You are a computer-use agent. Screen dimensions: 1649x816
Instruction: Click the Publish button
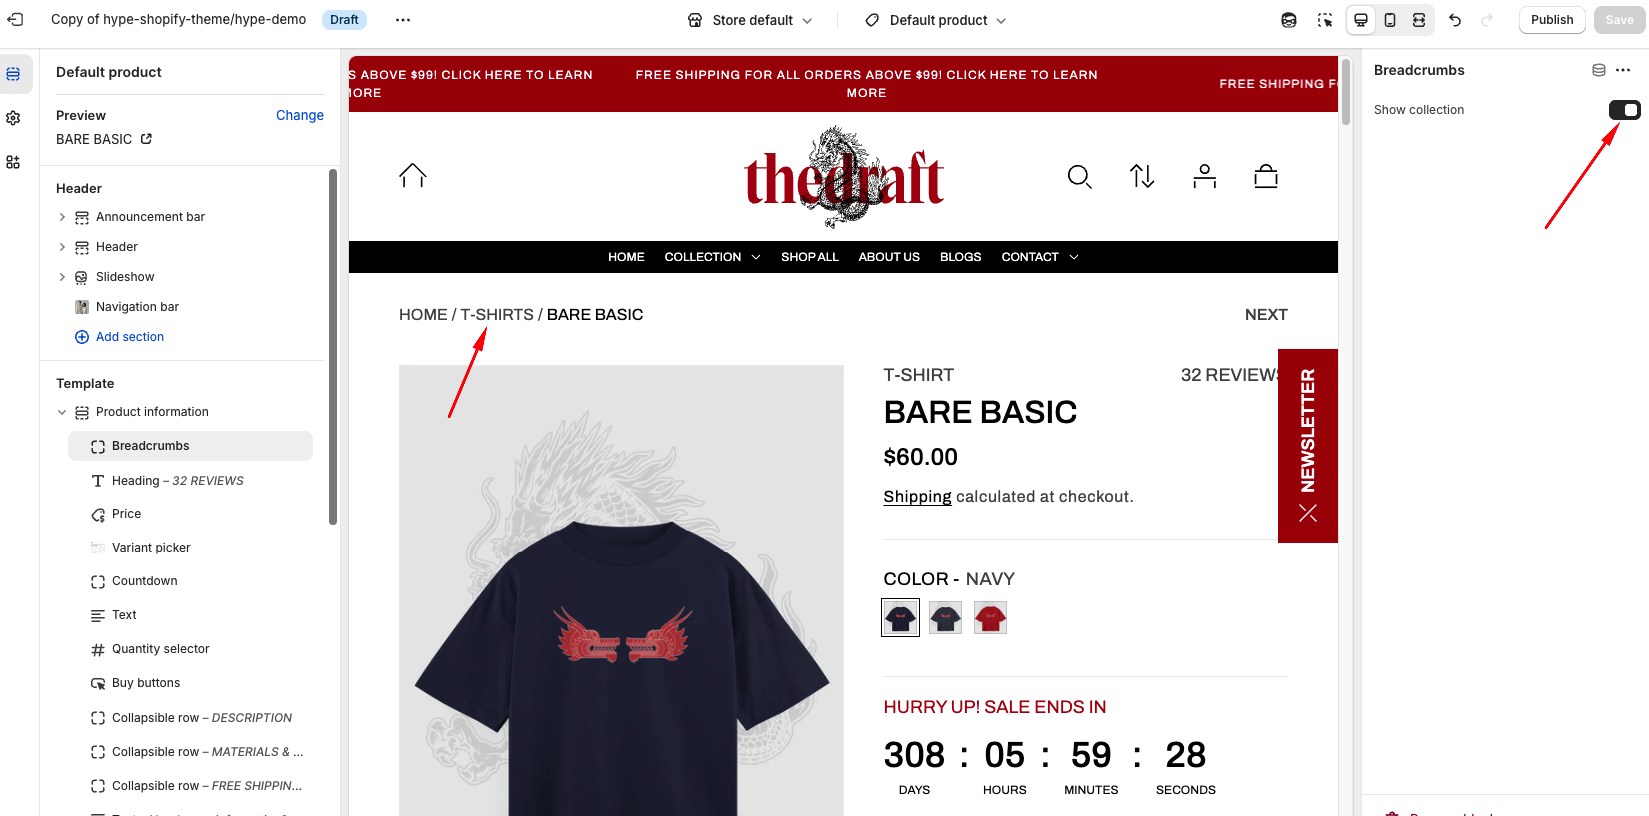point(1552,20)
